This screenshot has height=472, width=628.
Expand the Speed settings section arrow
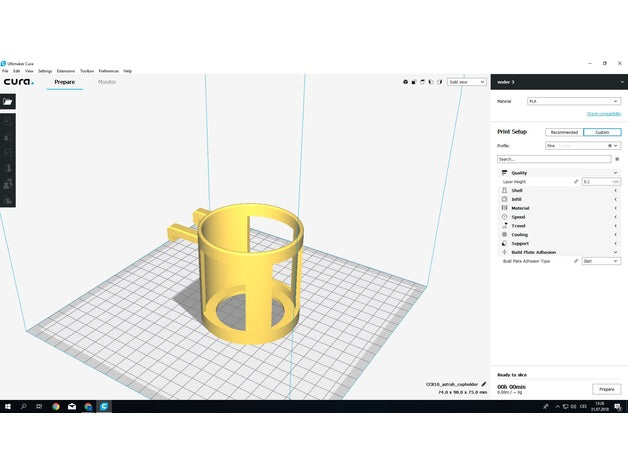(x=616, y=217)
